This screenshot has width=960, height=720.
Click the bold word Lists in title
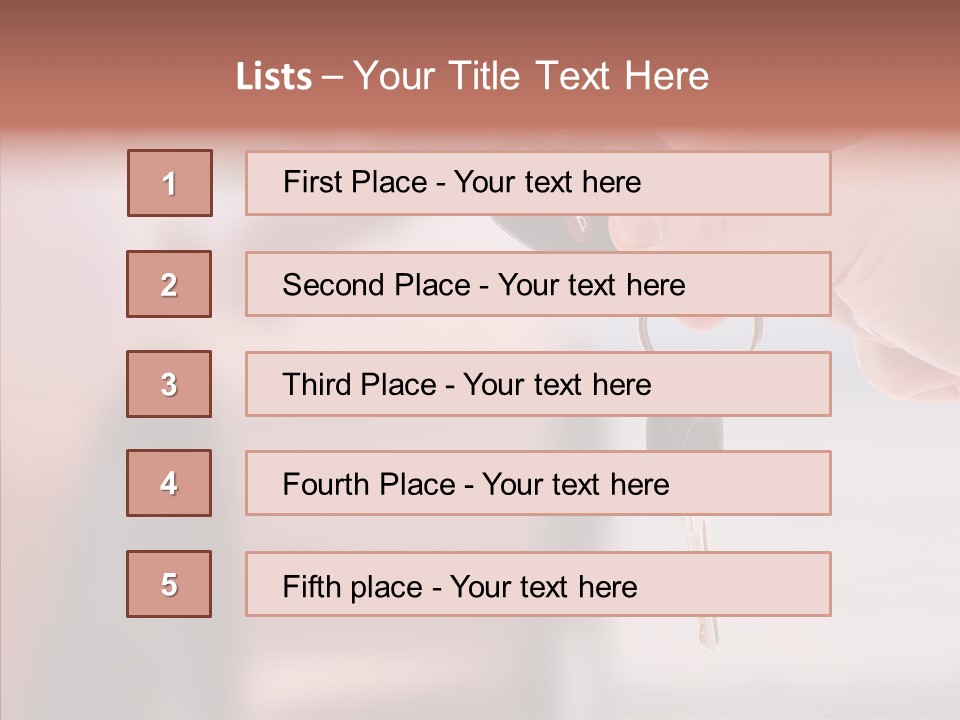[274, 77]
